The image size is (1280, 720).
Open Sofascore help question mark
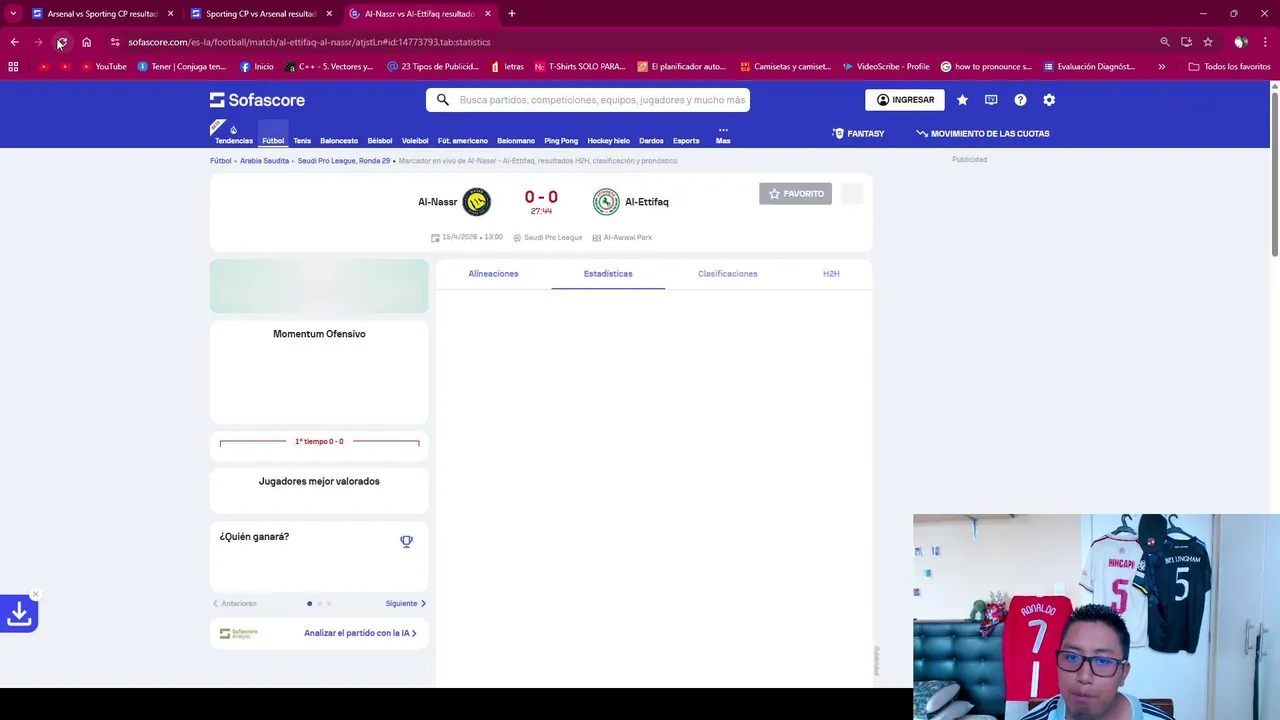pos(1020,100)
